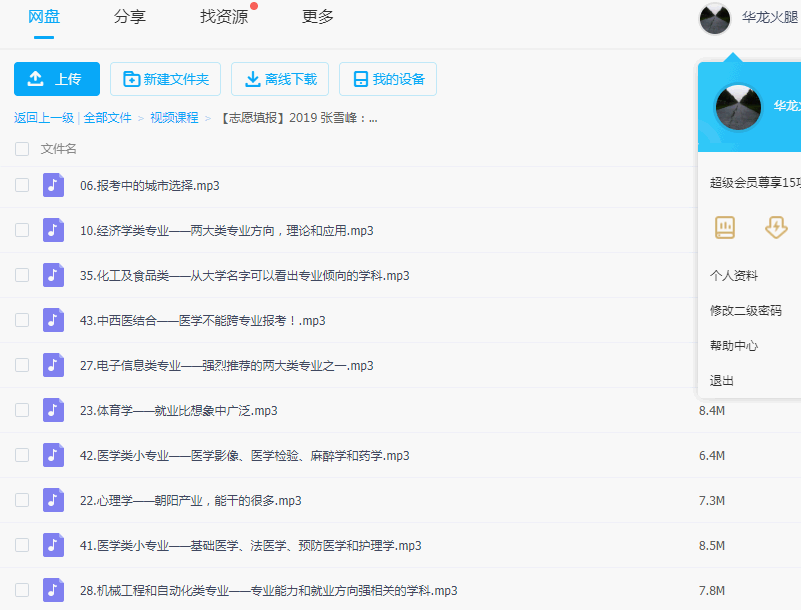The width and height of the screenshot is (801, 610).
Task: Check the box for 10.经济学类专业 file
Action: pos(22,230)
